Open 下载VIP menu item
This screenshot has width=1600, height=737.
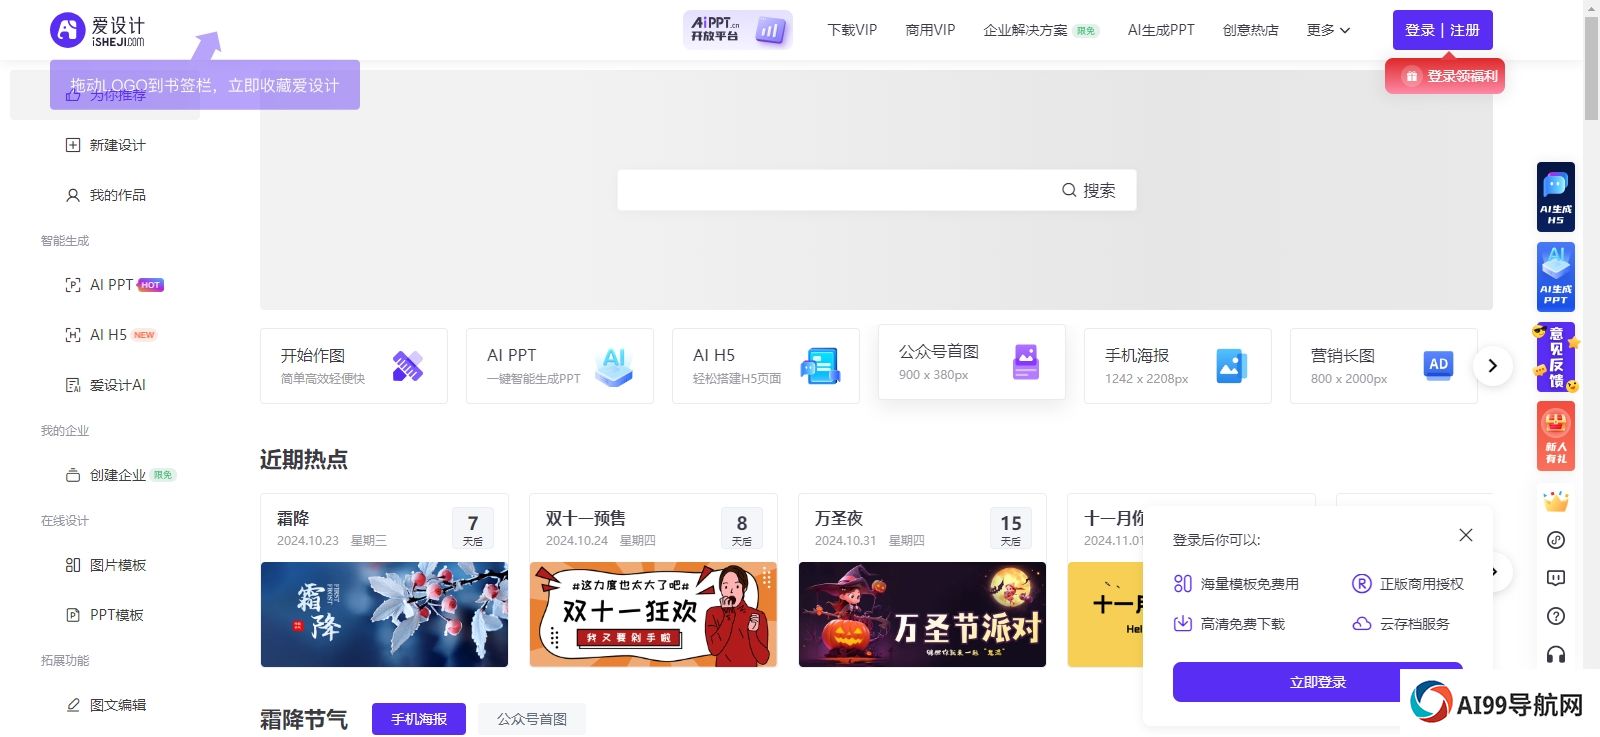[852, 30]
